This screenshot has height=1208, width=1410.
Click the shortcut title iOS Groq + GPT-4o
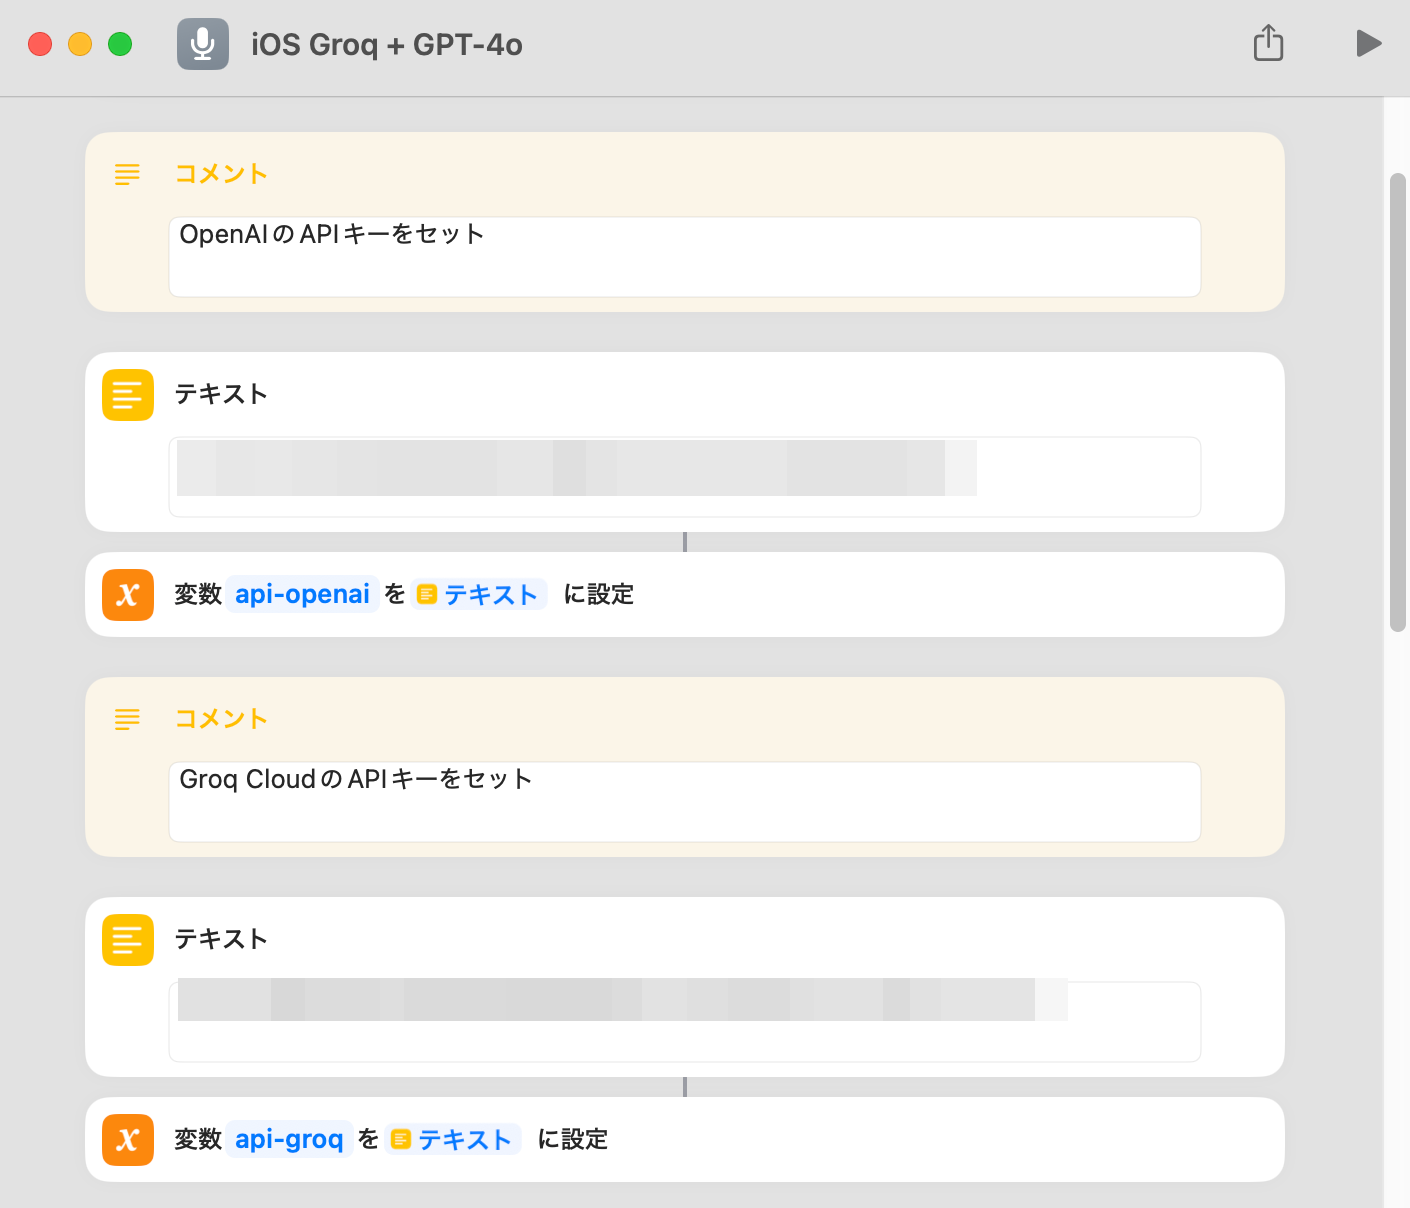point(386,45)
